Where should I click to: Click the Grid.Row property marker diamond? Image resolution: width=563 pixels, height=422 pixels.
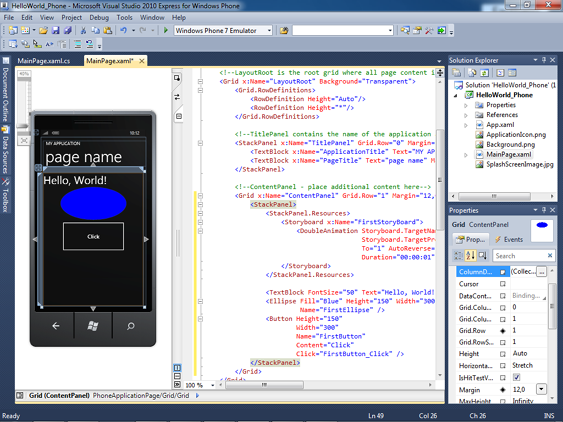(x=503, y=331)
